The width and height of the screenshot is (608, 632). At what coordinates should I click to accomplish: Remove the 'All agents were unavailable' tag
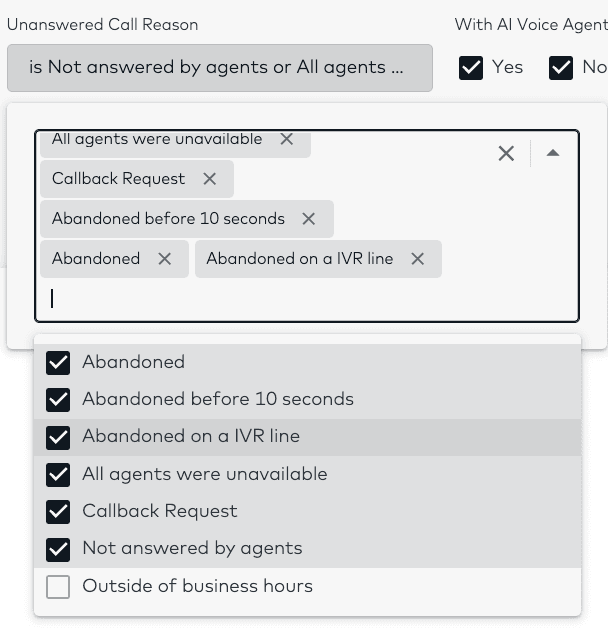(x=287, y=140)
